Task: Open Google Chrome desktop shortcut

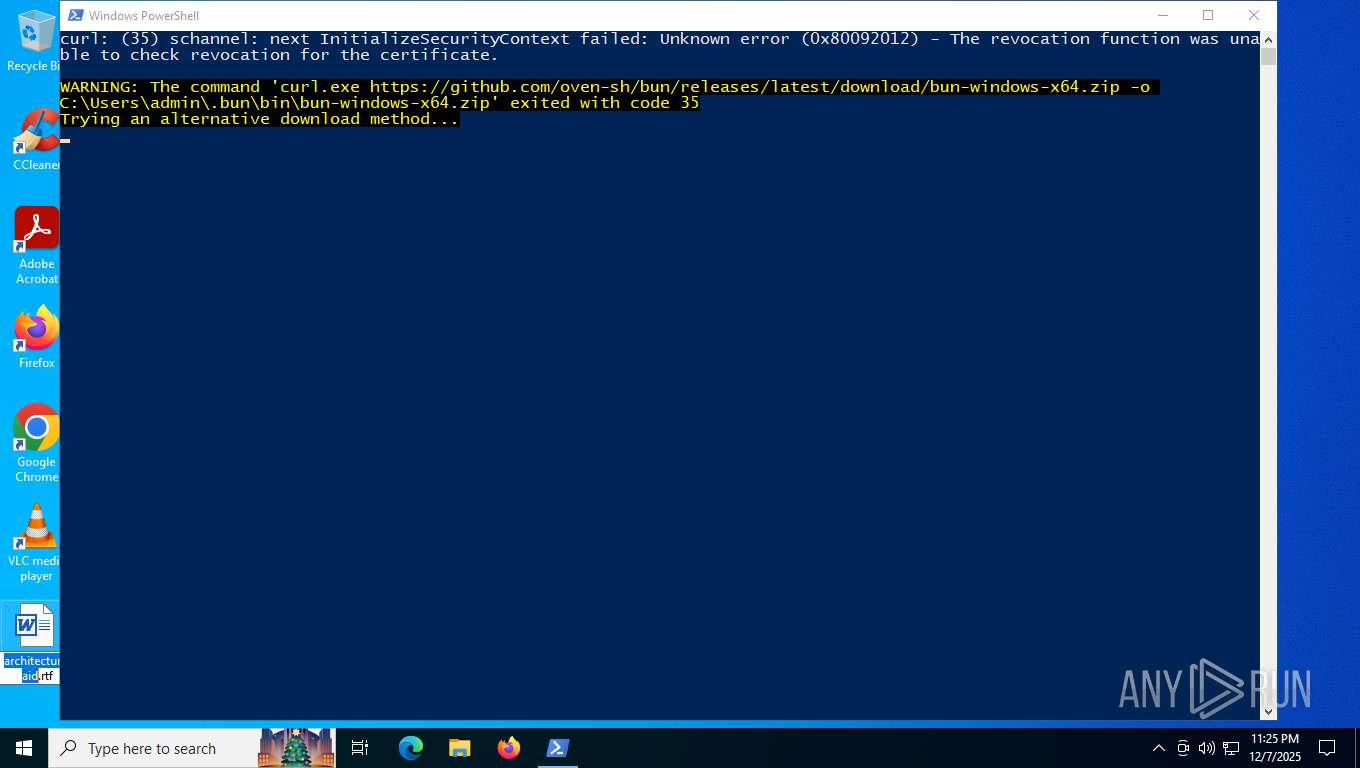Action: (36, 443)
